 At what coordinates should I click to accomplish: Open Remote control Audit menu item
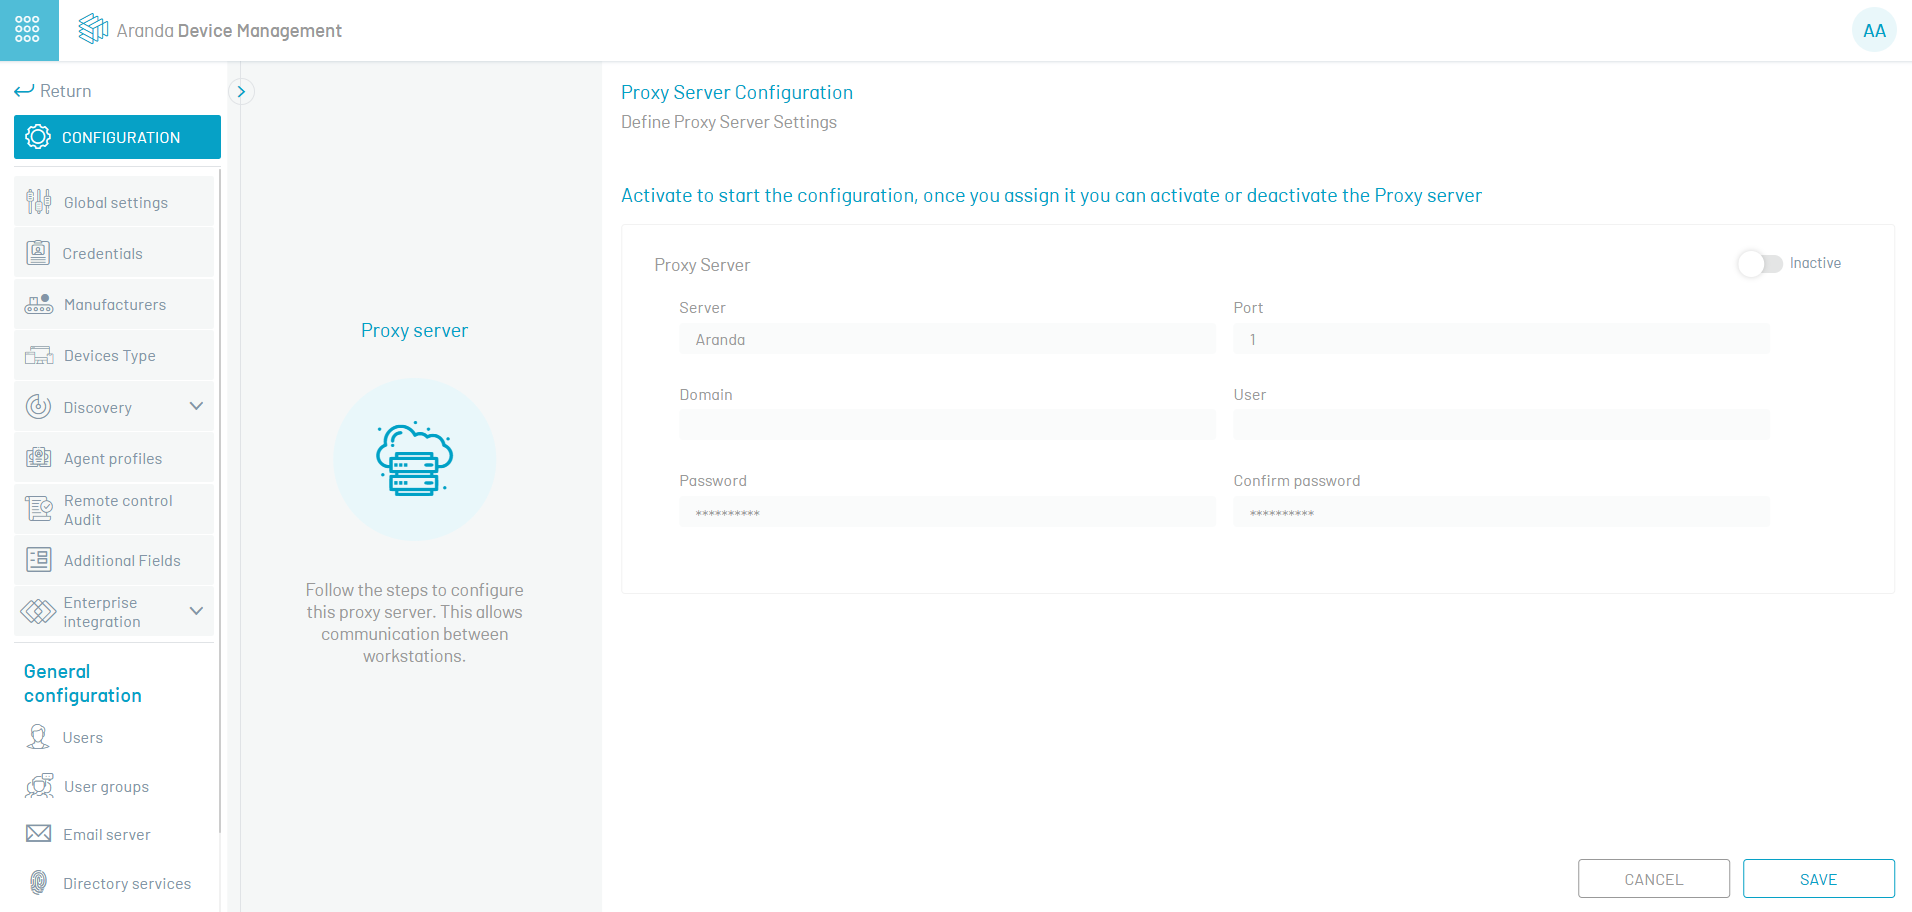[114, 509]
